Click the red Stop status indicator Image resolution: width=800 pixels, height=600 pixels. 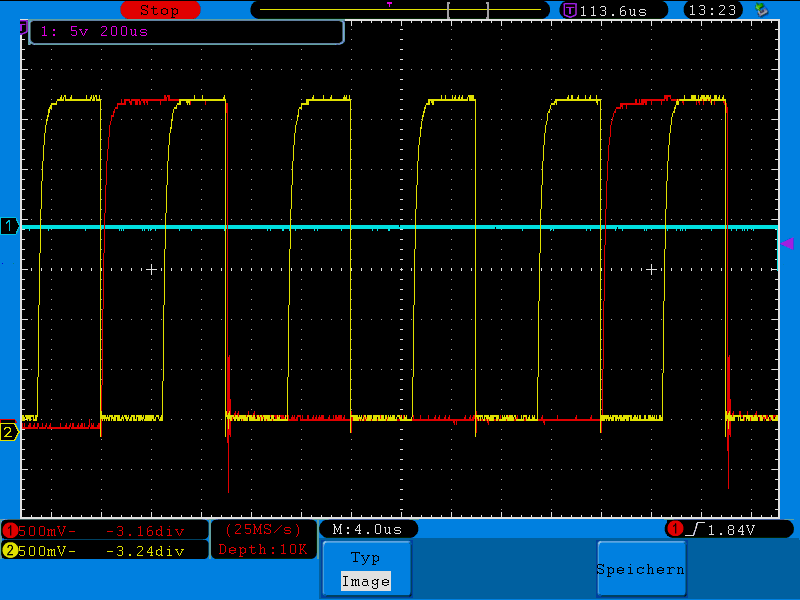point(160,10)
